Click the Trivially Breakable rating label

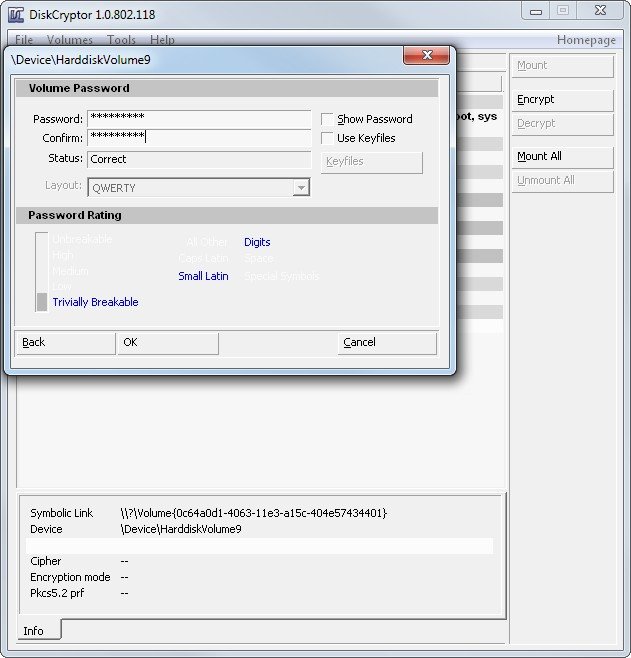point(95,302)
